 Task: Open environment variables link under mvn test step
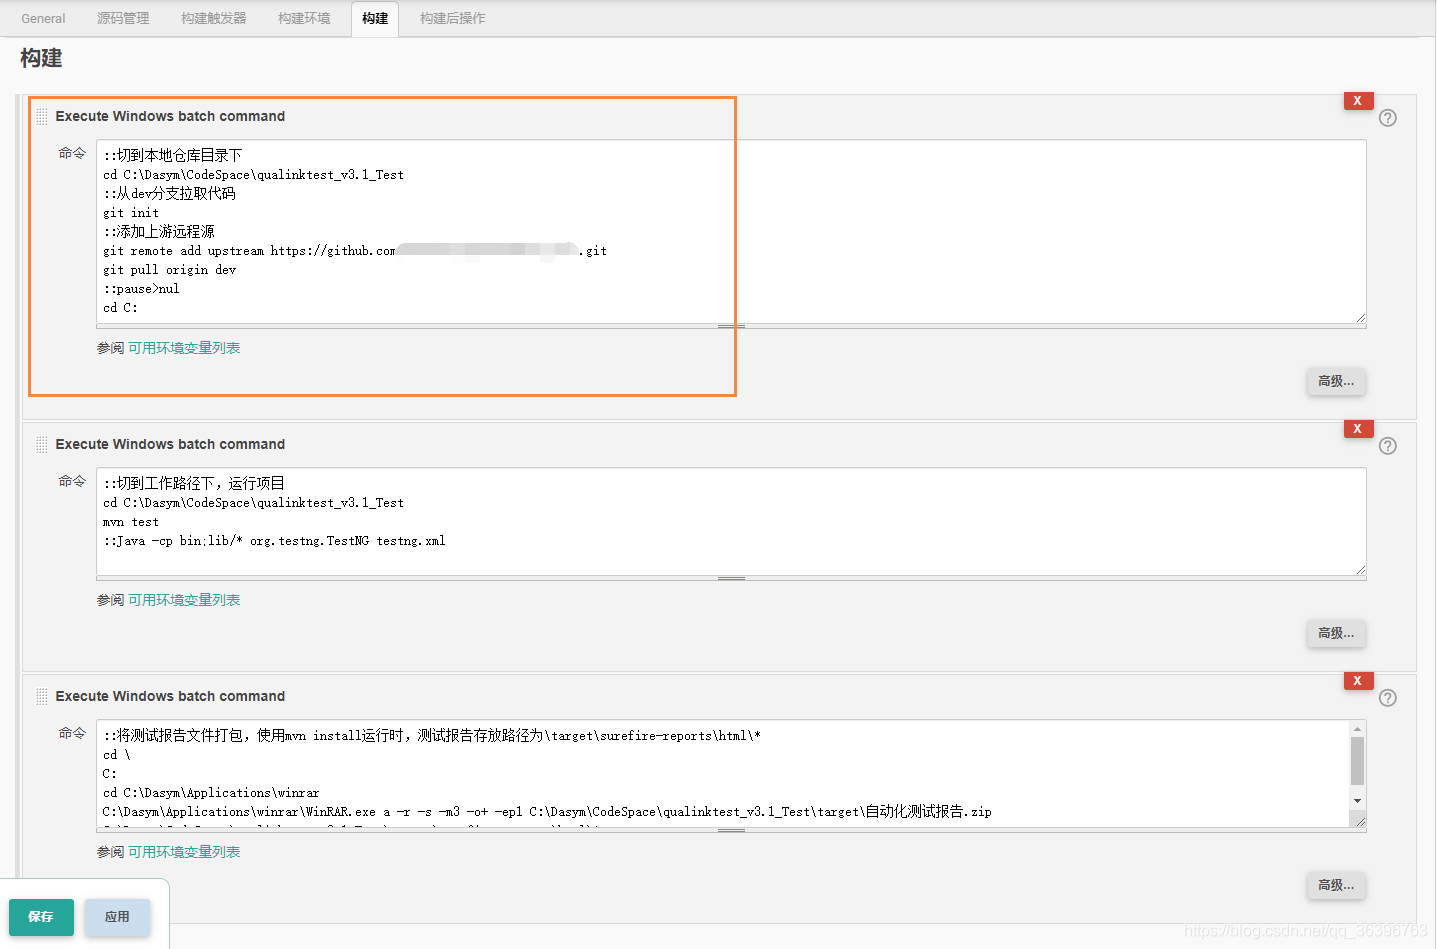184,600
